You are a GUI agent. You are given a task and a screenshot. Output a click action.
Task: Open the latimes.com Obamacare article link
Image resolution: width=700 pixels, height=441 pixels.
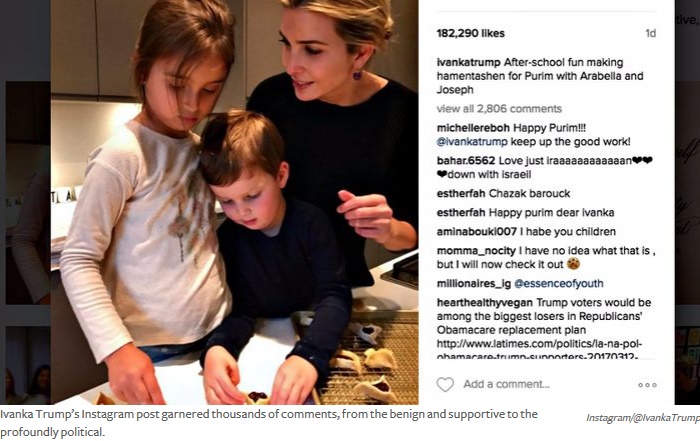tap(539, 350)
